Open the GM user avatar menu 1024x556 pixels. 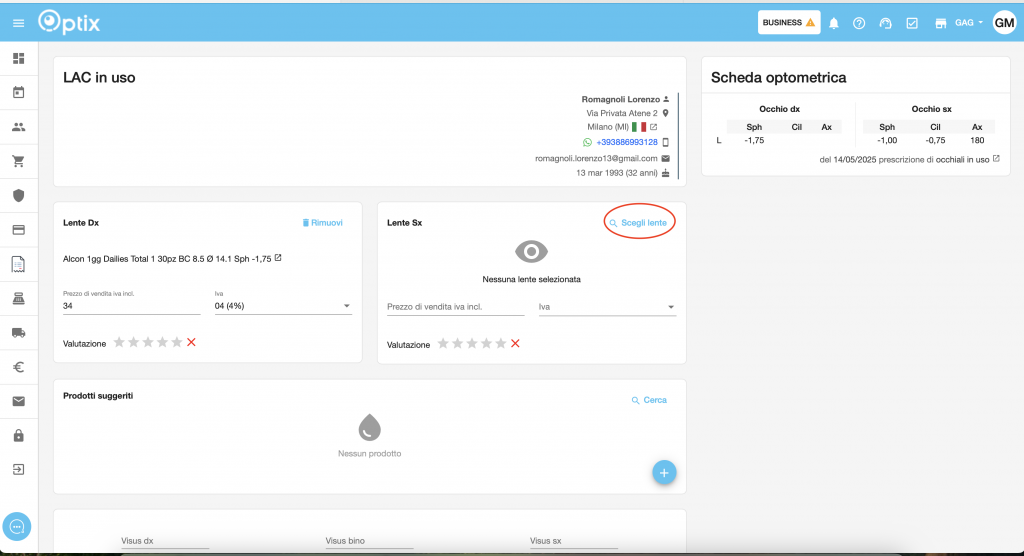pyautogui.click(x=1004, y=23)
